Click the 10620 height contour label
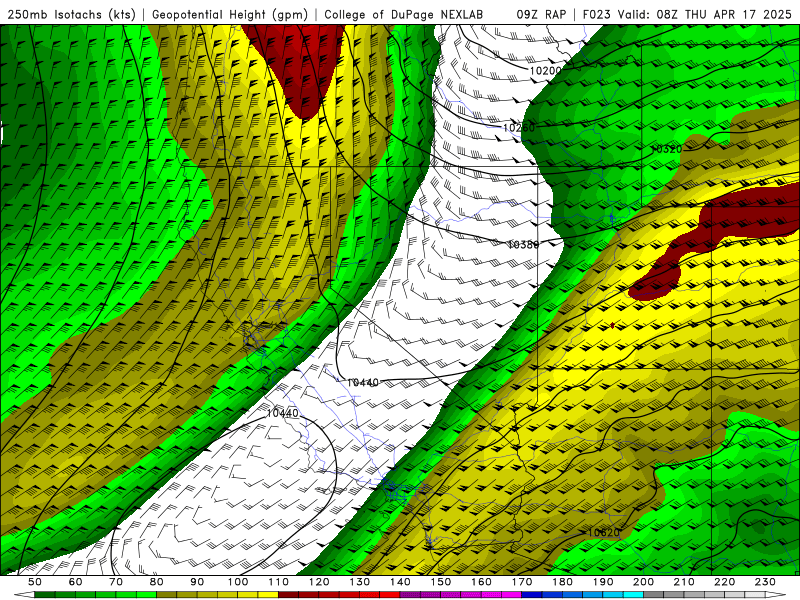800x600 pixels. pos(604,533)
